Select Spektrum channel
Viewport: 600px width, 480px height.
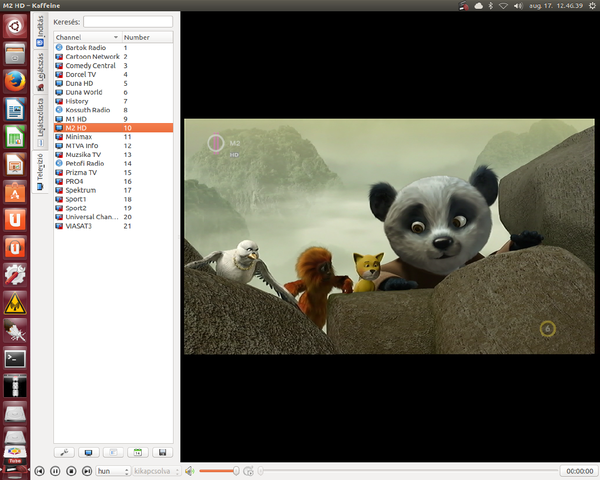113,190
